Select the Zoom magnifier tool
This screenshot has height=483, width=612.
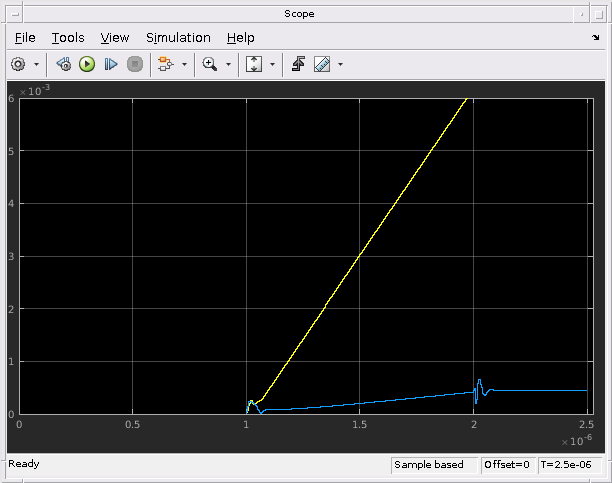[x=210, y=64]
